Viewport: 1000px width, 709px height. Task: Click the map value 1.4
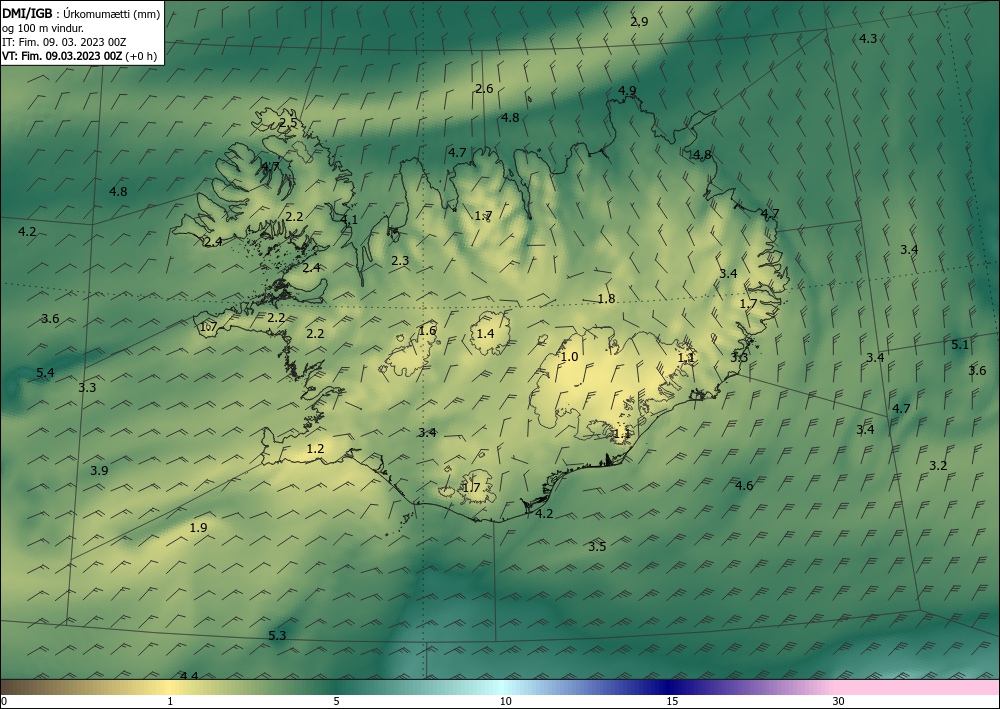(485, 333)
